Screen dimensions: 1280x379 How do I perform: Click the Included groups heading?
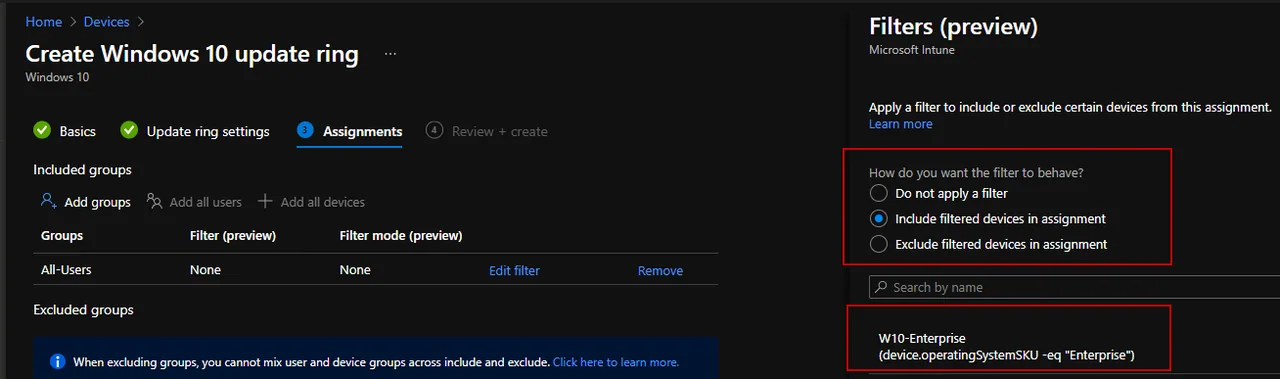(x=82, y=170)
